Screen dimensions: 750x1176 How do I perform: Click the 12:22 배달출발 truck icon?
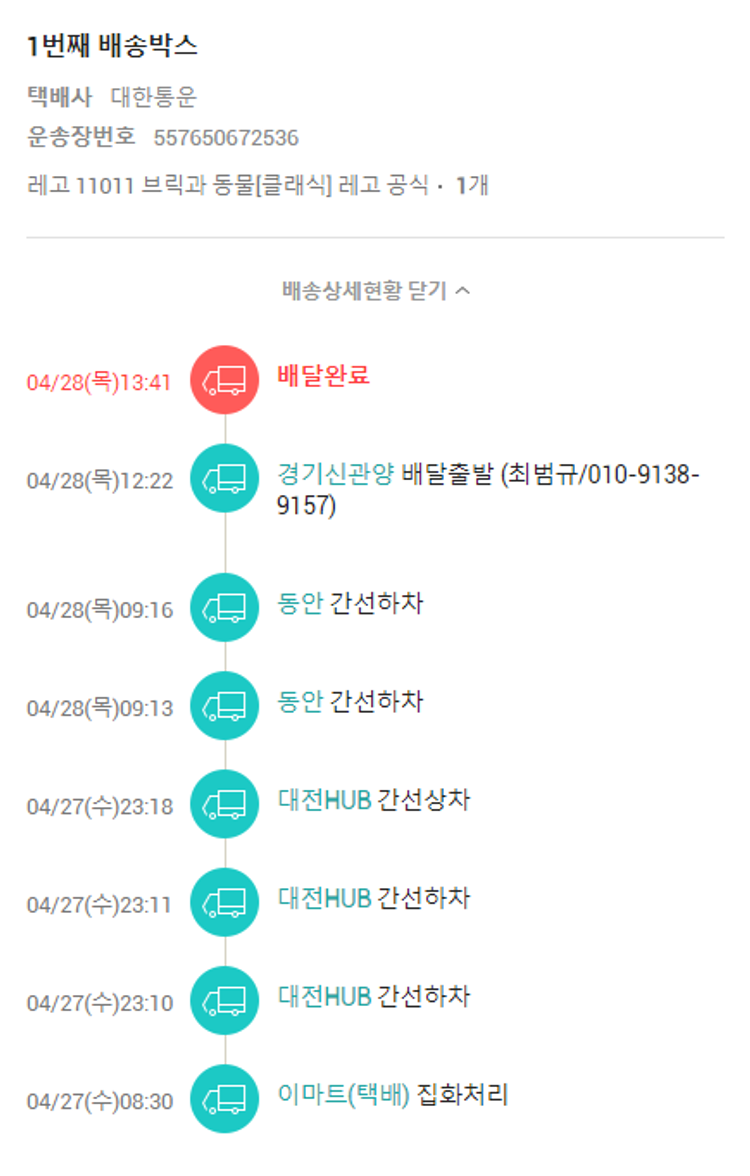click(x=225, y=479)
